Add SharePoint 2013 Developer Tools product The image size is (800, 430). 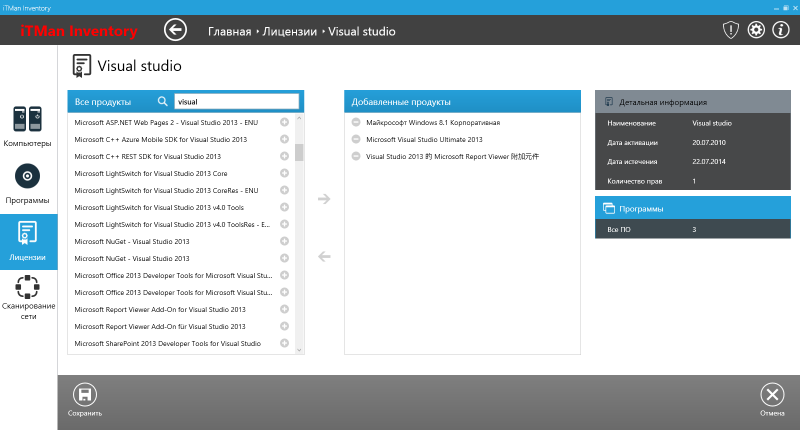click(285, 343)
